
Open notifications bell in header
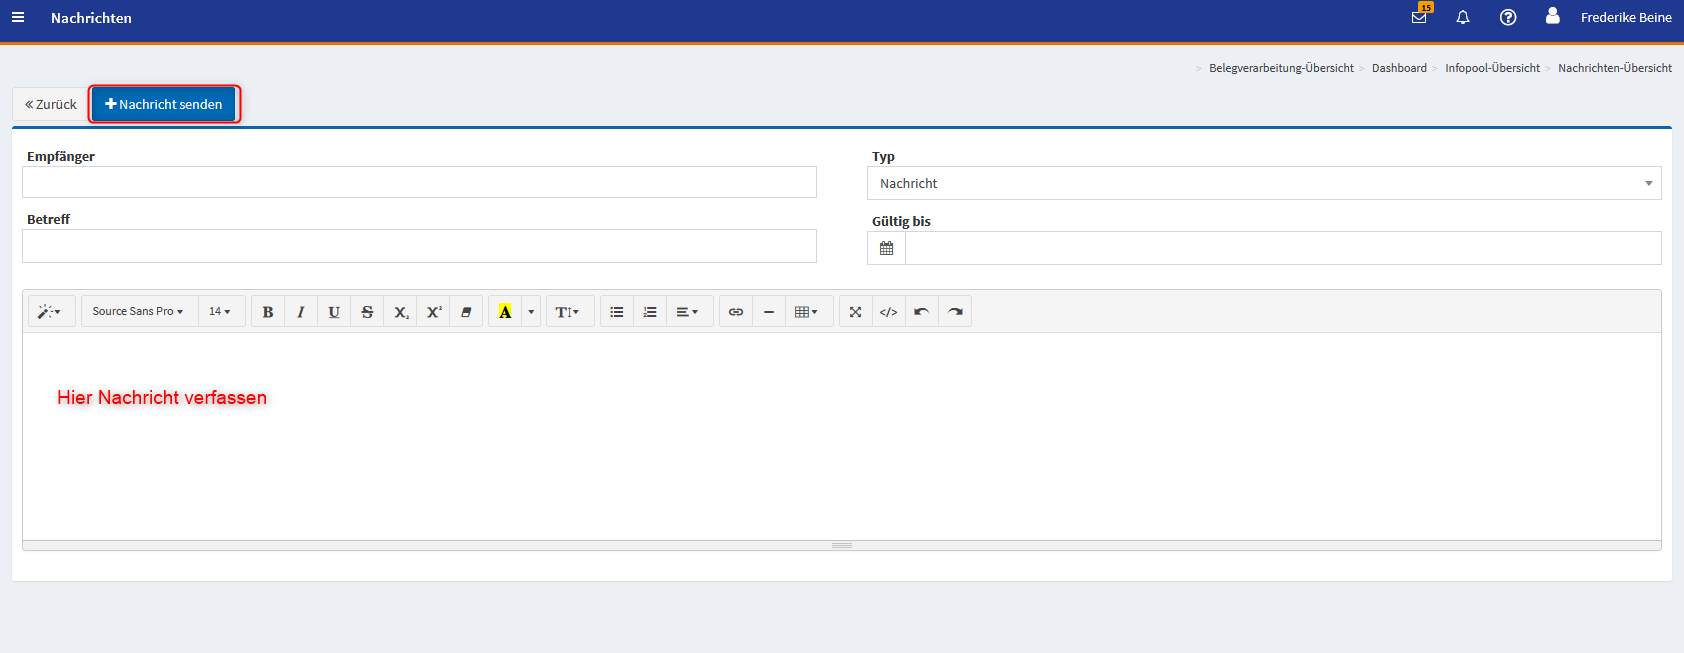(1463, 18)
